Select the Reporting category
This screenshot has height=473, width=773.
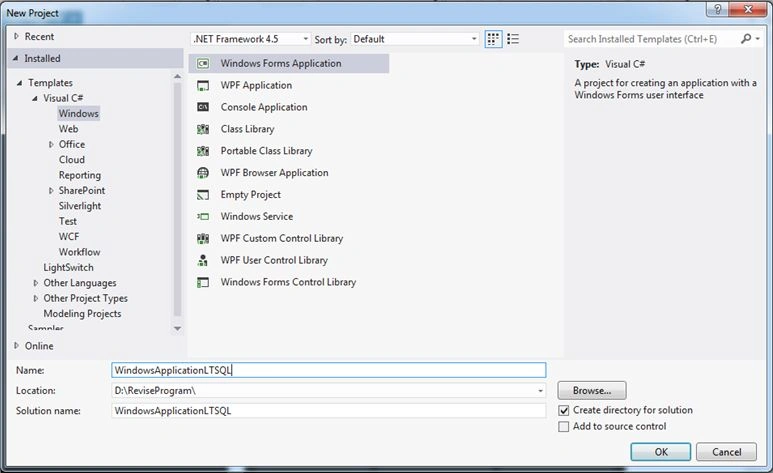click(80, 175)
